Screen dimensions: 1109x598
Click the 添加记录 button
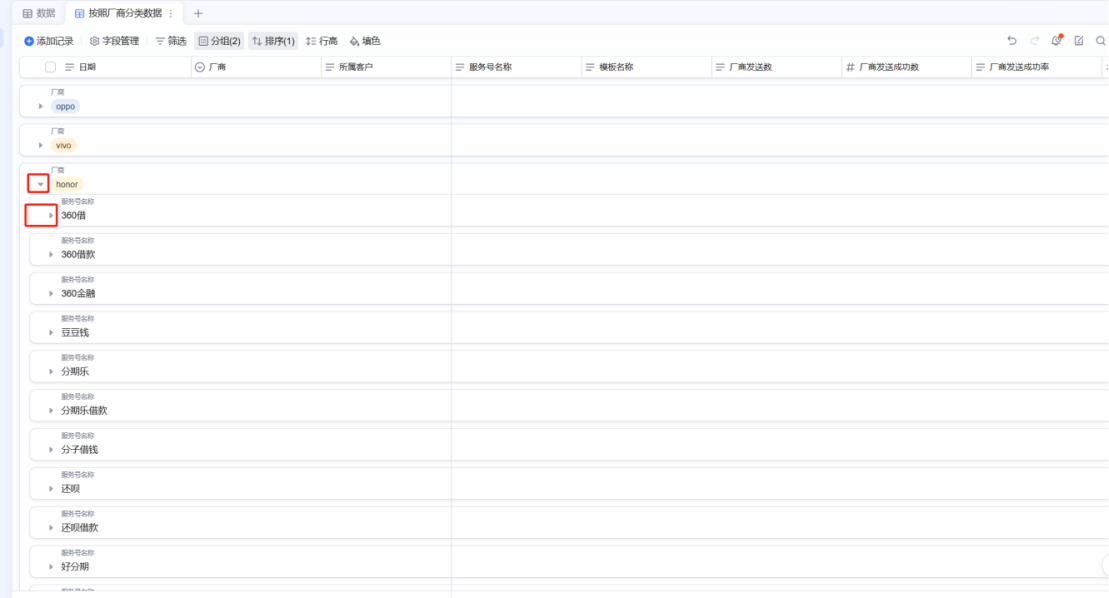48,41
